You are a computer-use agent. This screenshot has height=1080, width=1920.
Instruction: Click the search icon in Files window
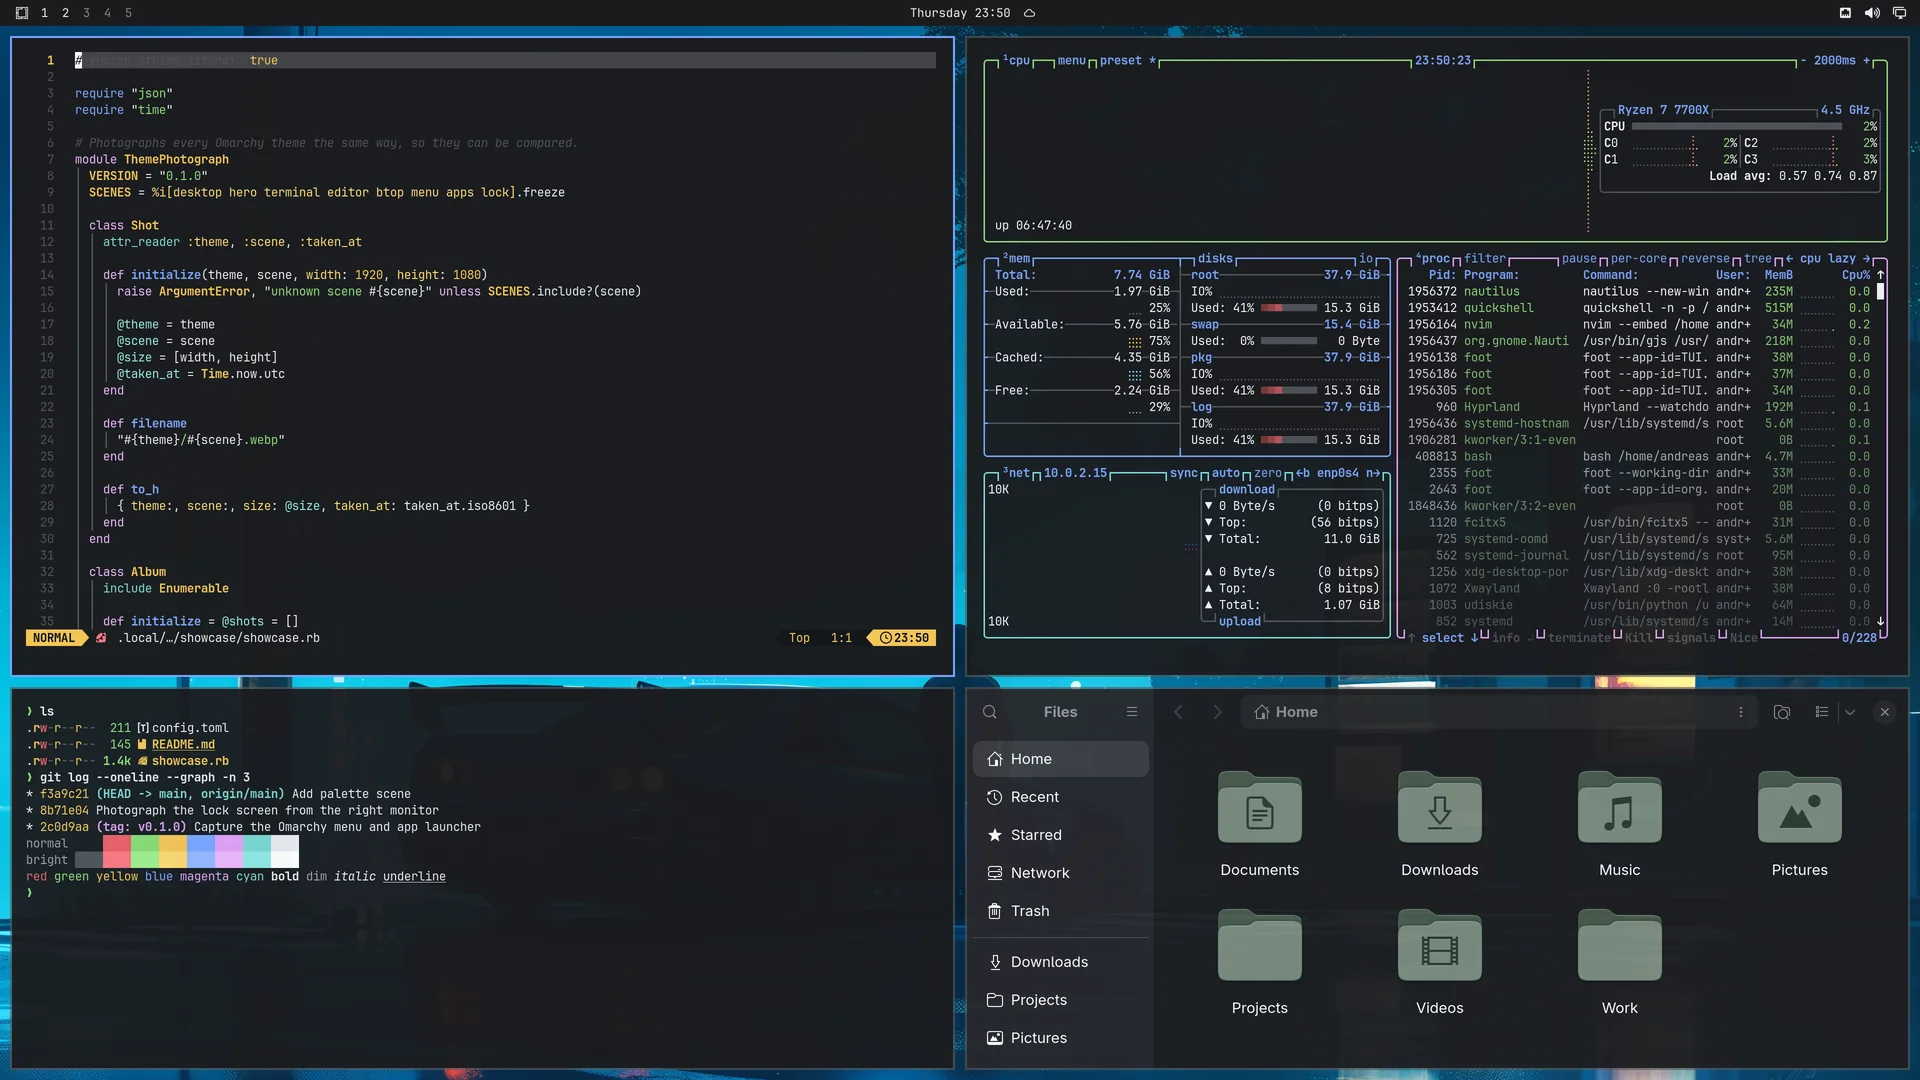[990, 712]
